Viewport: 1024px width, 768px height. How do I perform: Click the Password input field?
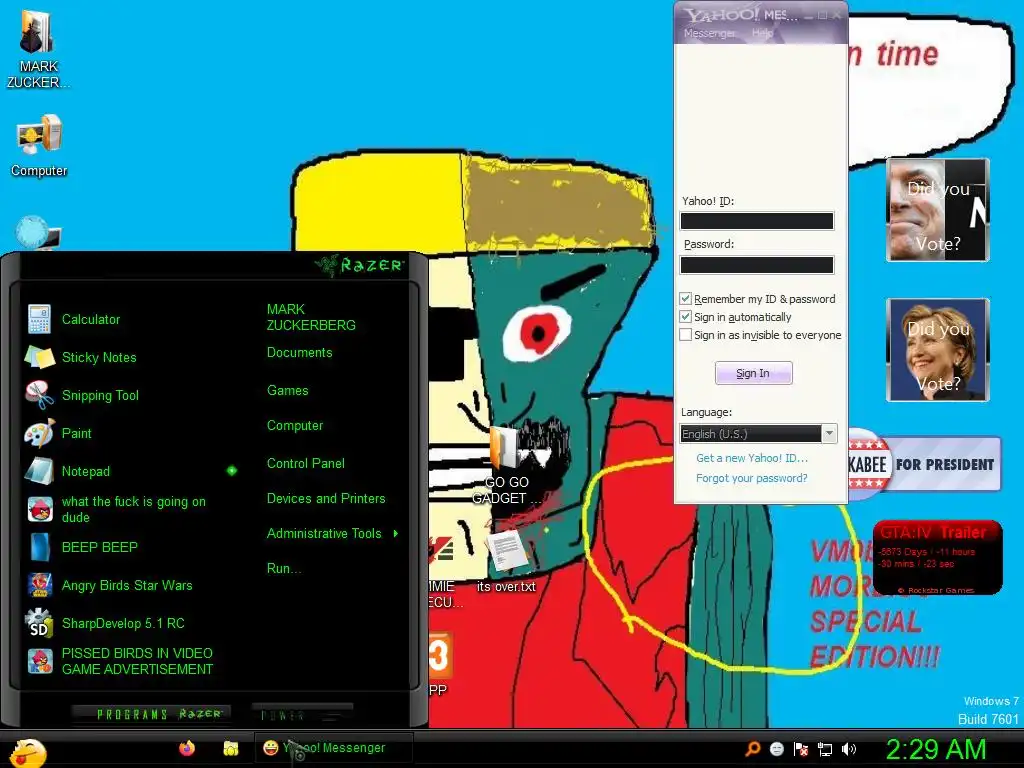pos(757,264)
